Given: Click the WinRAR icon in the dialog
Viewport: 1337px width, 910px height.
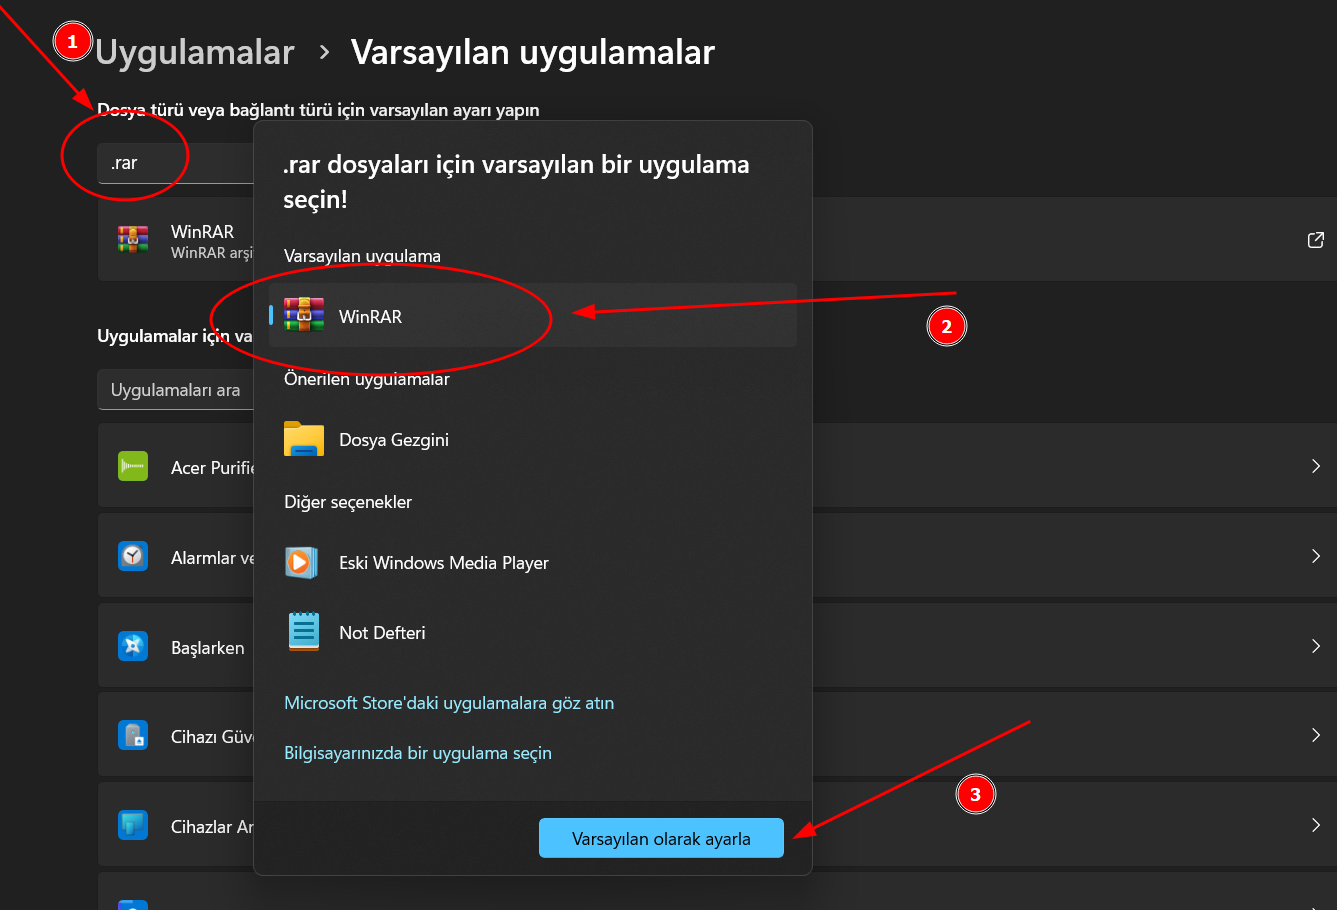Looking at the screenshot, I should pos(304,315).
